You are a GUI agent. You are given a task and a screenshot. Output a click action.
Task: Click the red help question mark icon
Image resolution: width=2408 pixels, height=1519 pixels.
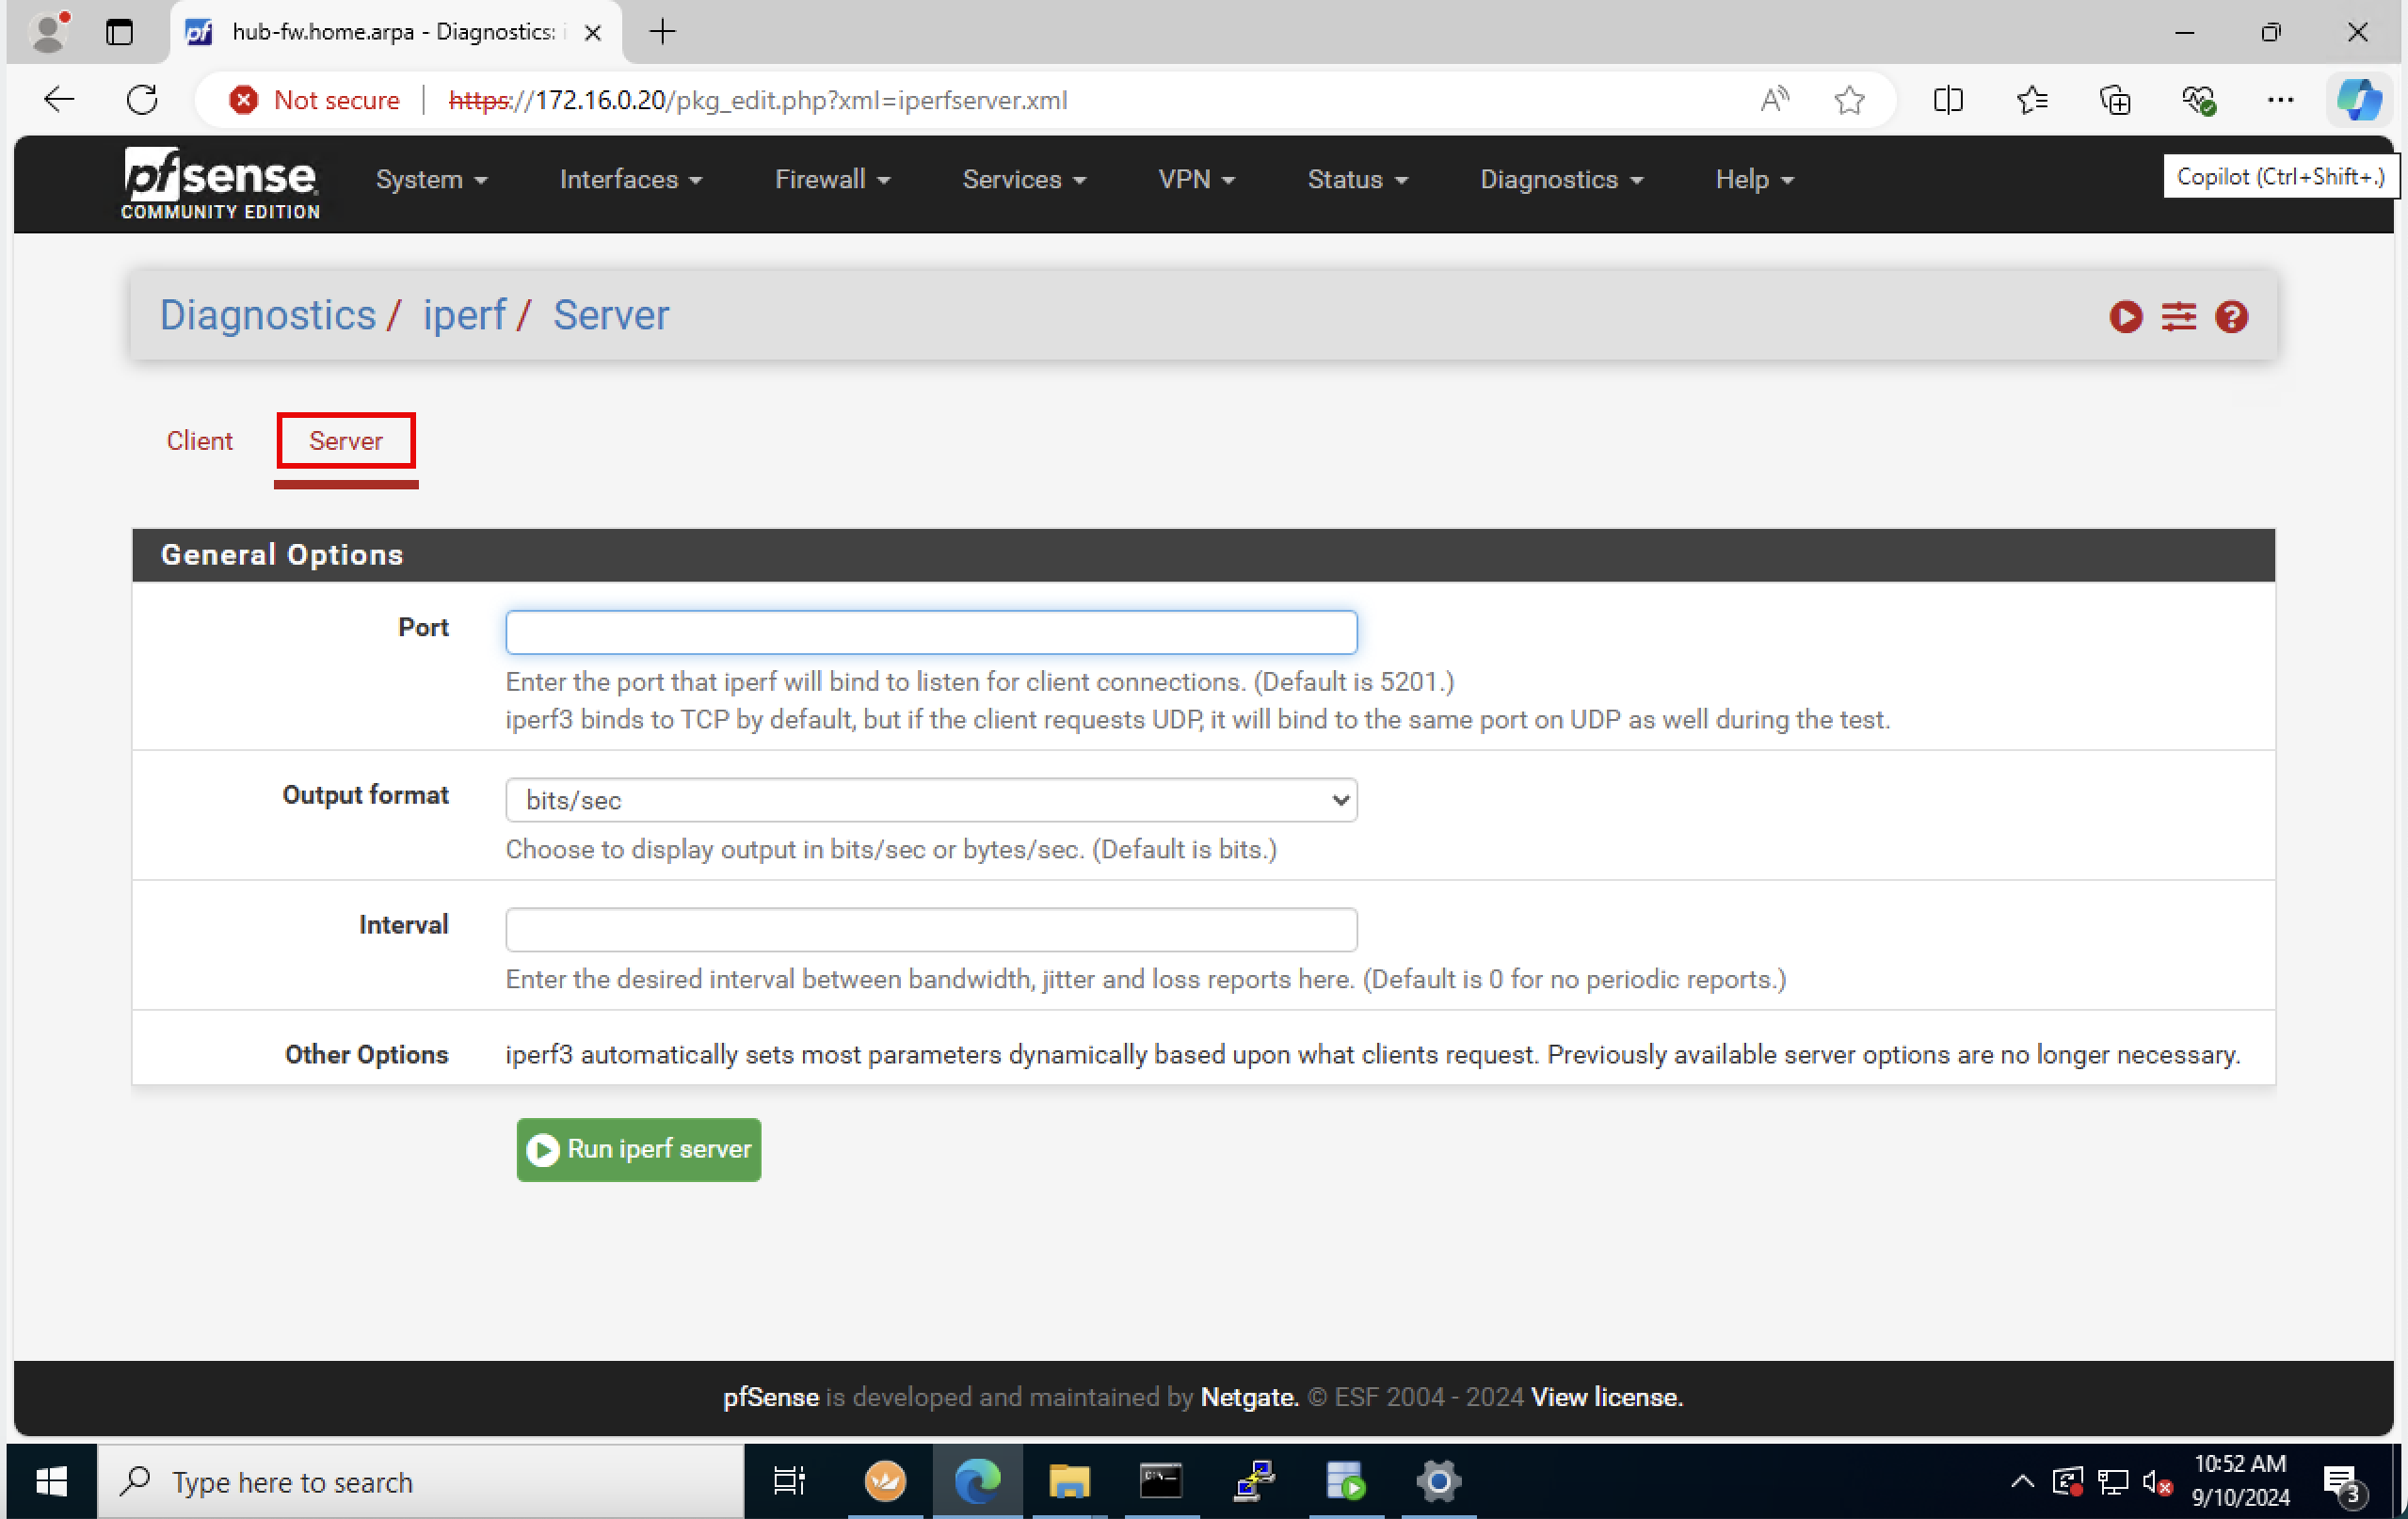[x=2231, y=317]
